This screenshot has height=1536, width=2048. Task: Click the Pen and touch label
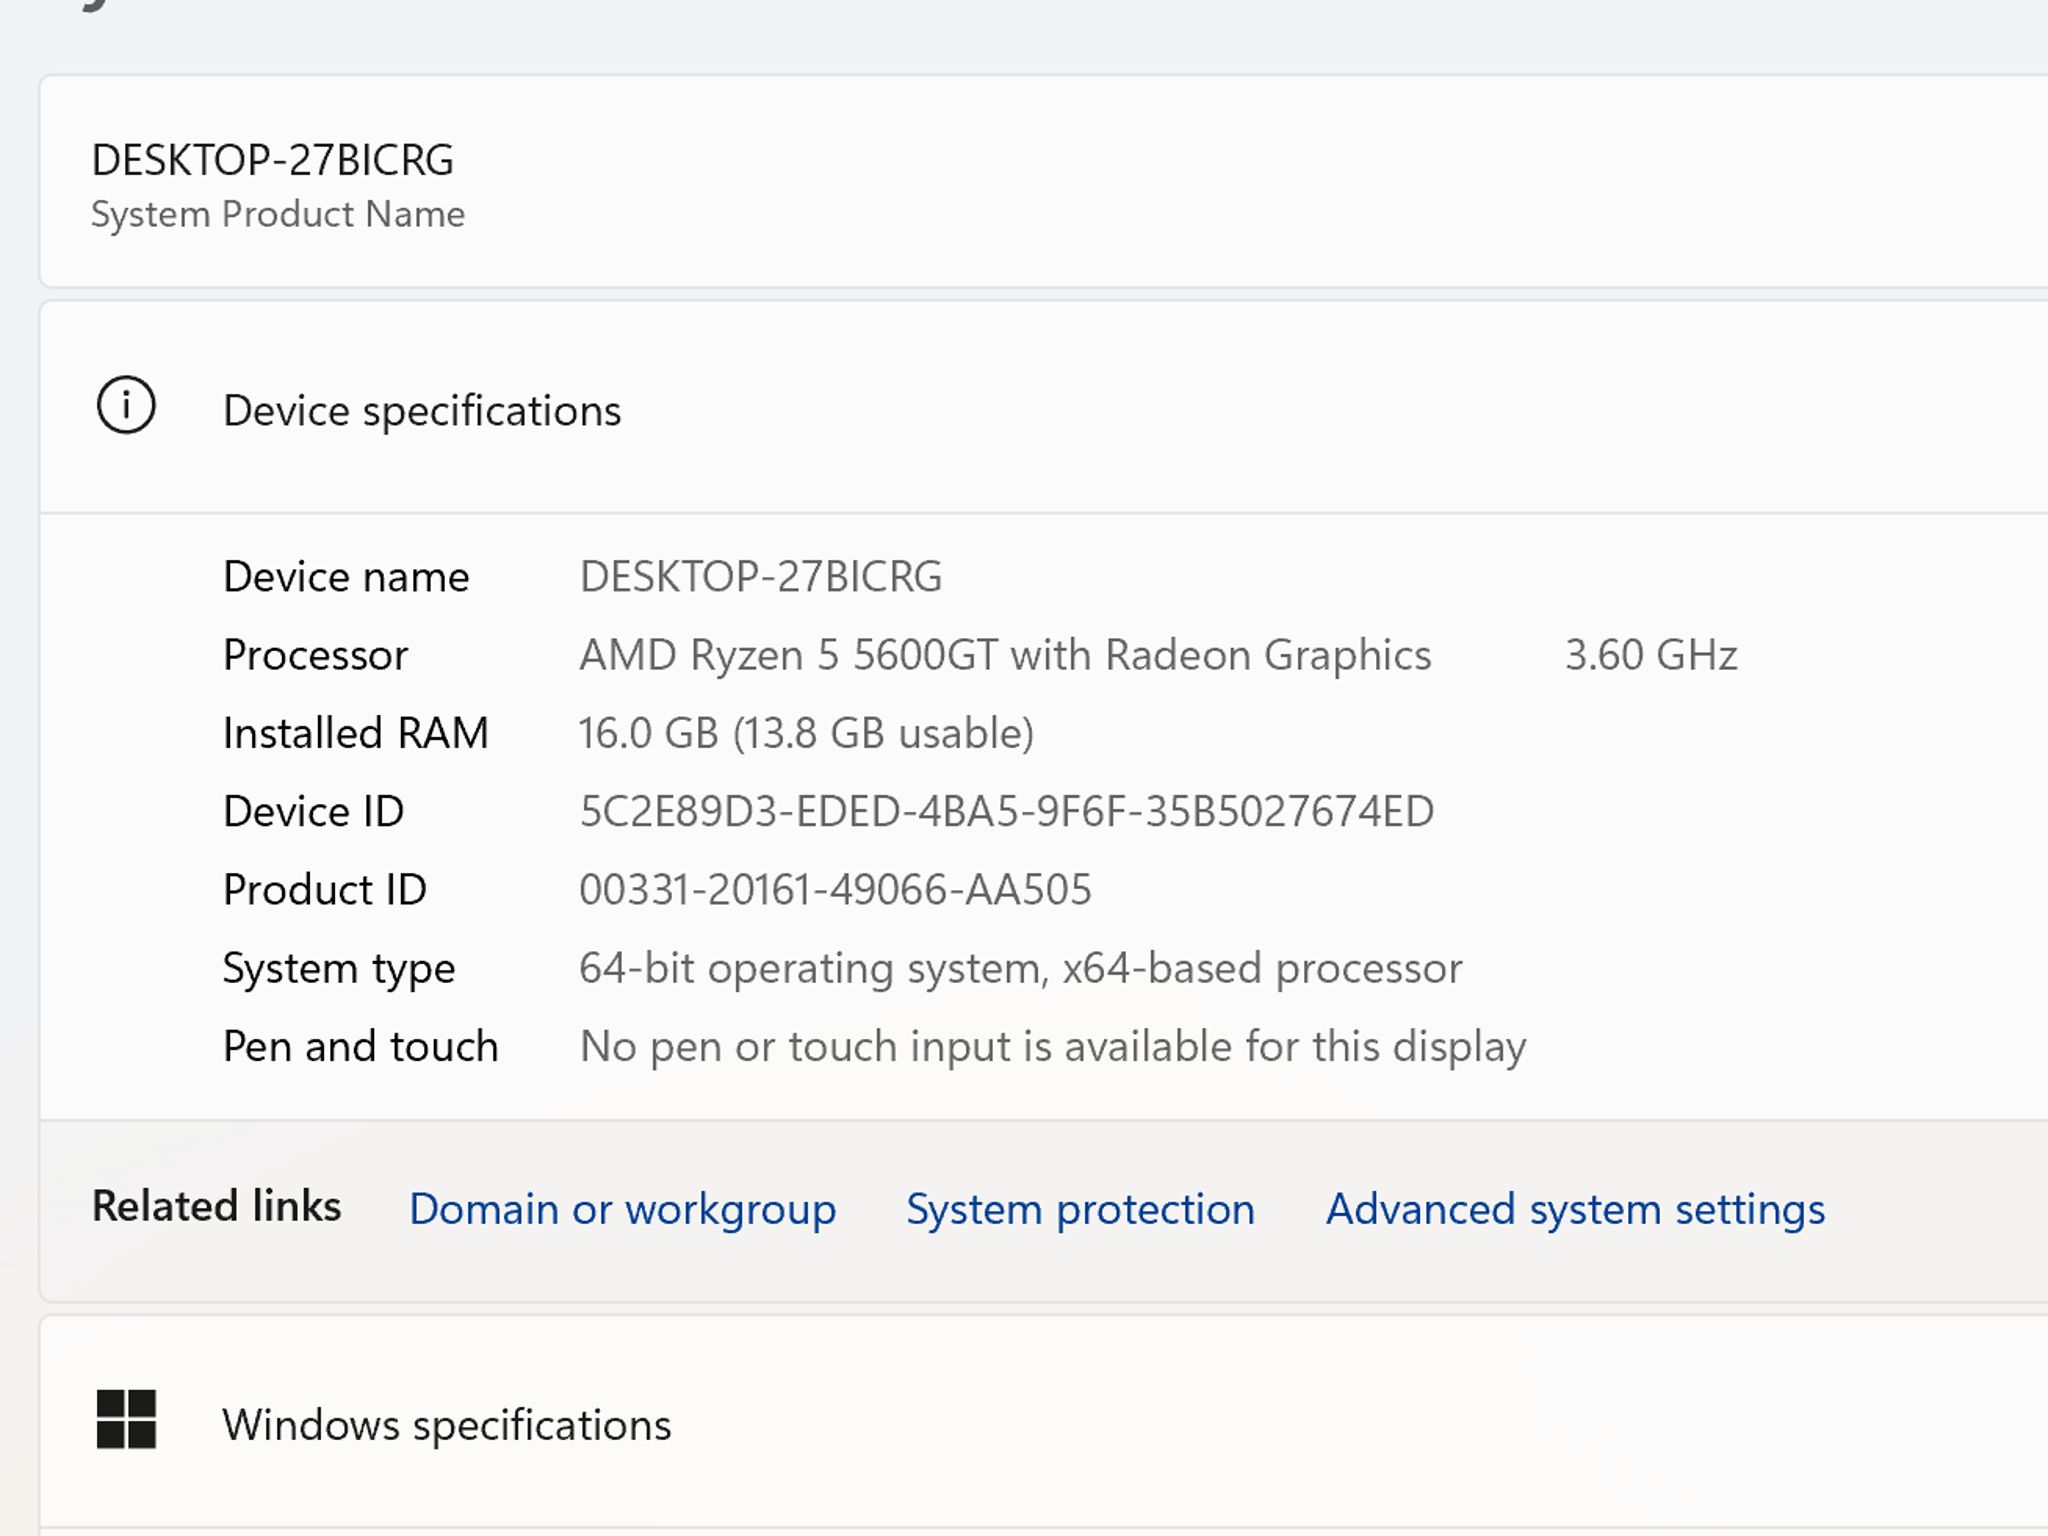[x=360, y=1046]
